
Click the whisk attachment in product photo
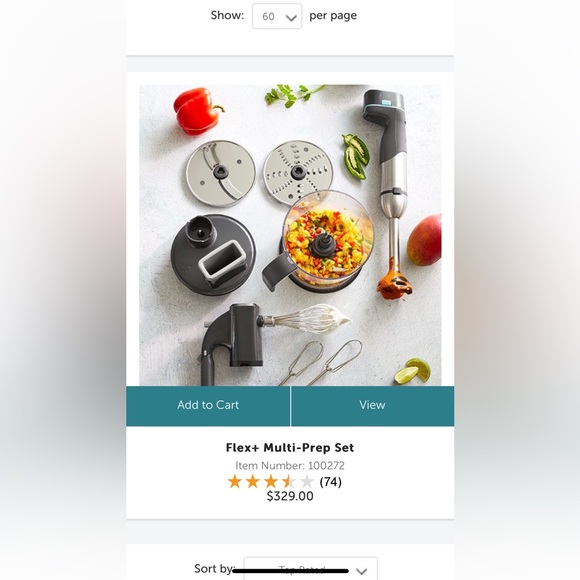309,319
